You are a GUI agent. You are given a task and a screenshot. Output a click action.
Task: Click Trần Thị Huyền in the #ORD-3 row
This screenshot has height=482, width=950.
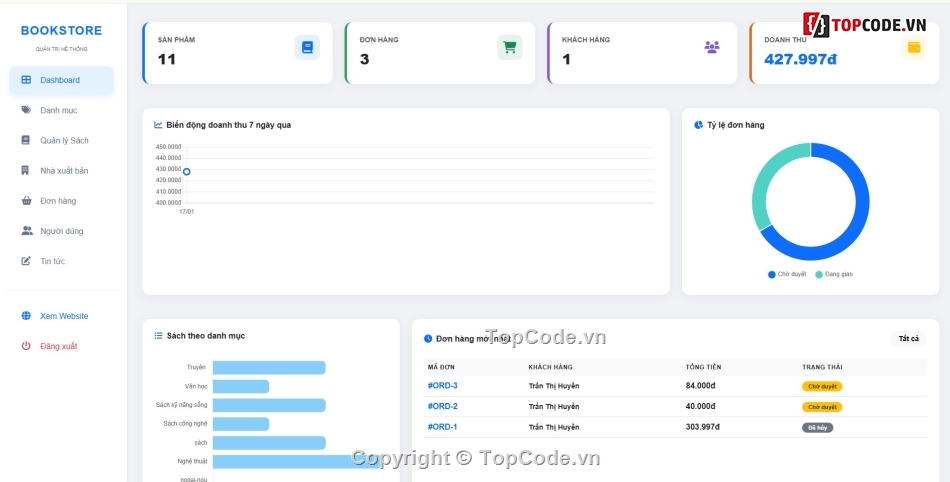pos(554,386)
